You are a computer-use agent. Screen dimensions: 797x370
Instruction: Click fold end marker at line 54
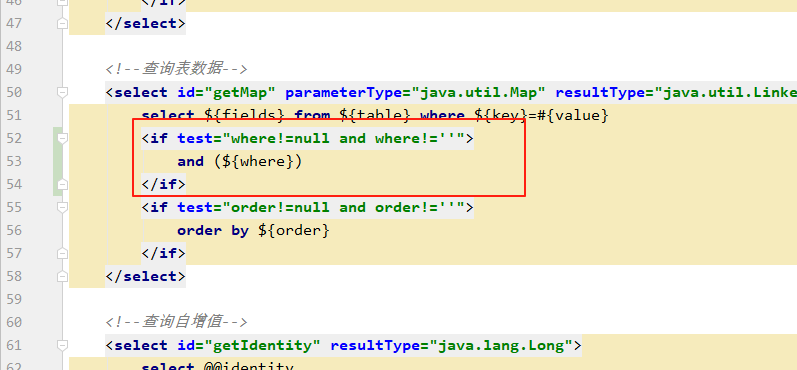click(63, 184)
